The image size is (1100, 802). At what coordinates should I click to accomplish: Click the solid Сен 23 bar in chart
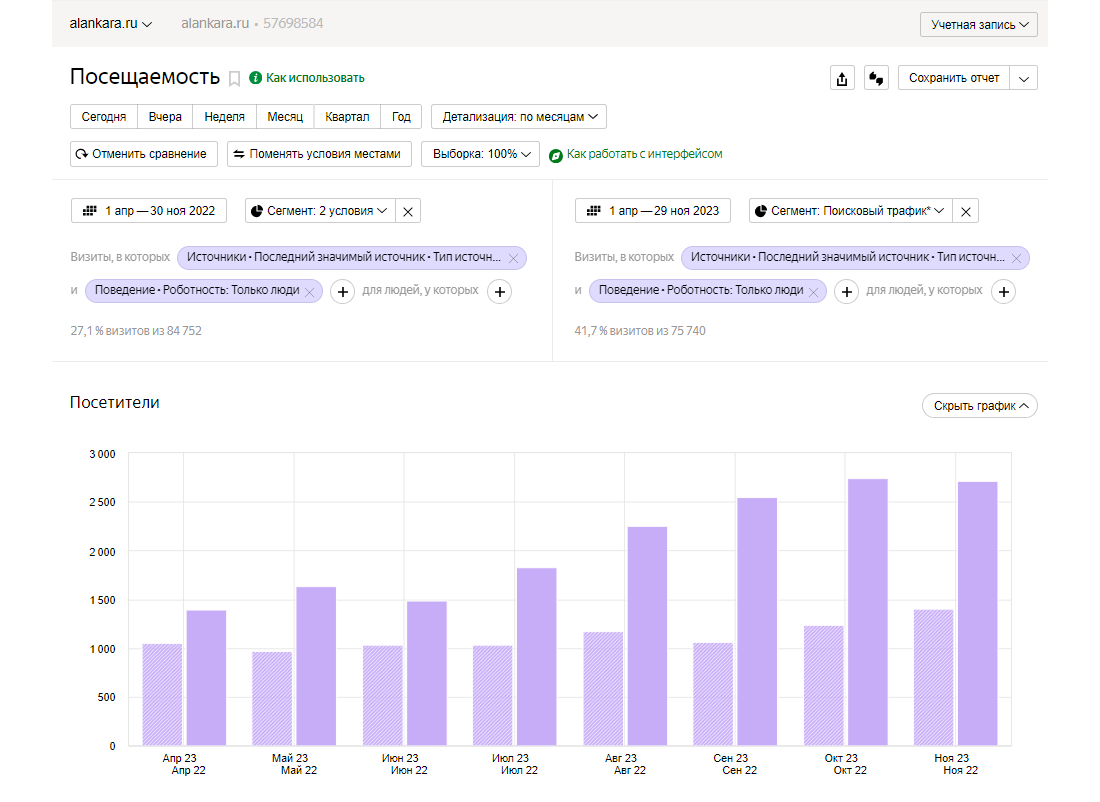757,622
